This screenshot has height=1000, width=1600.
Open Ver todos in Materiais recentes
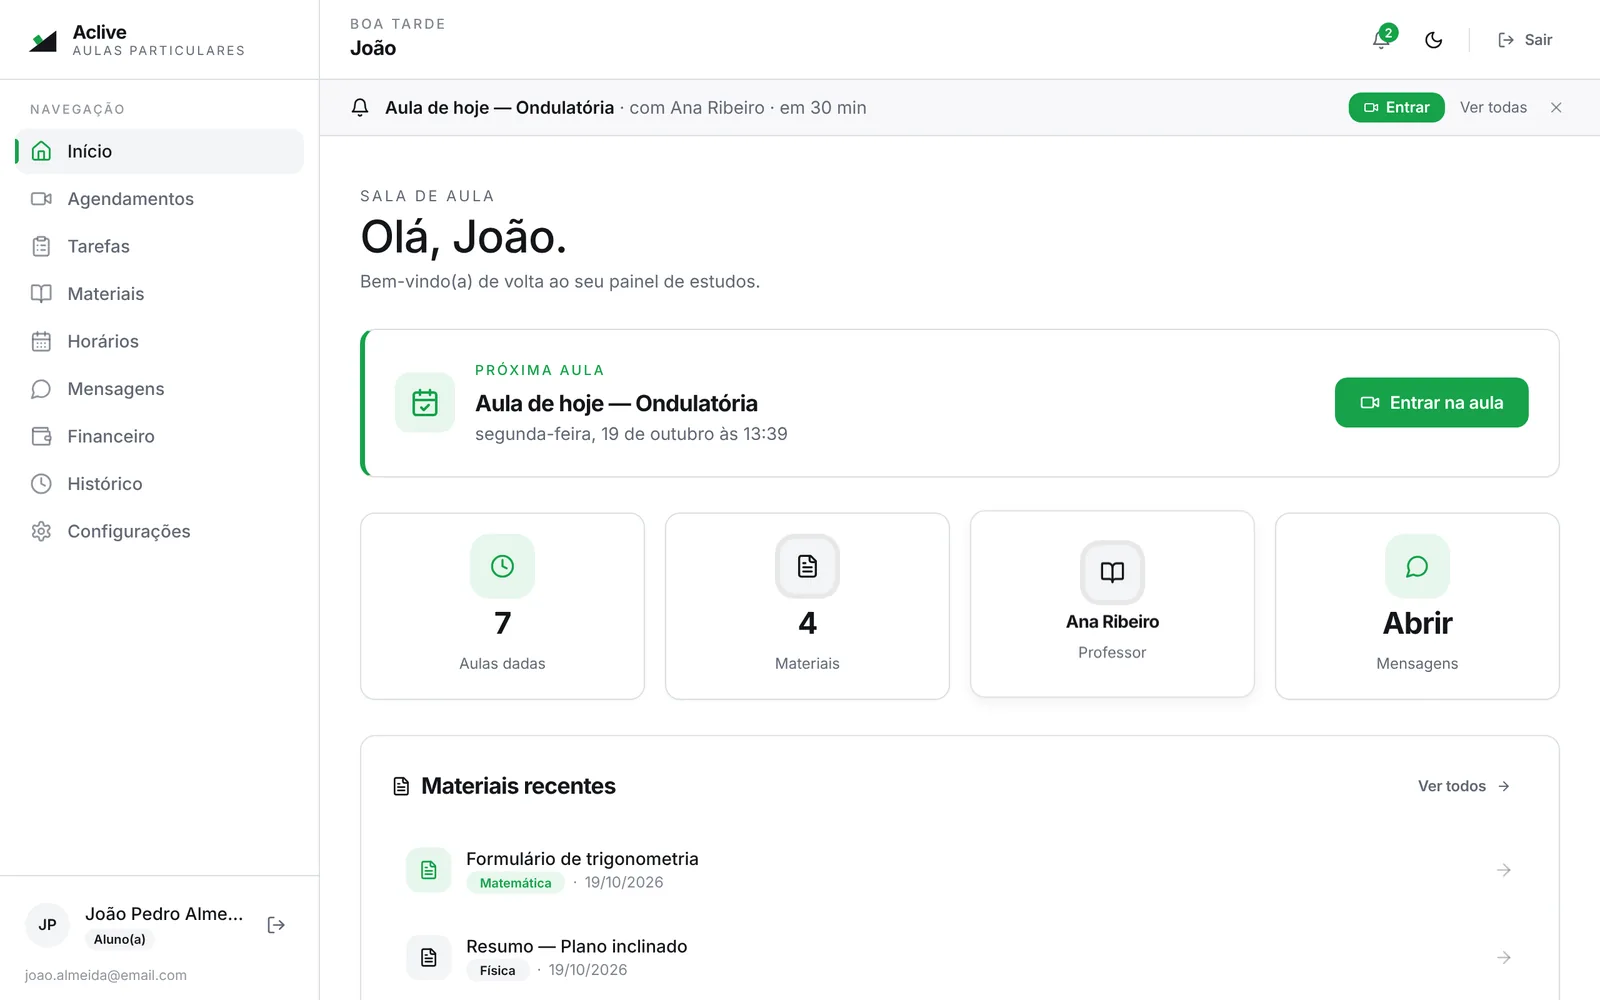(x=1464, y=786)
